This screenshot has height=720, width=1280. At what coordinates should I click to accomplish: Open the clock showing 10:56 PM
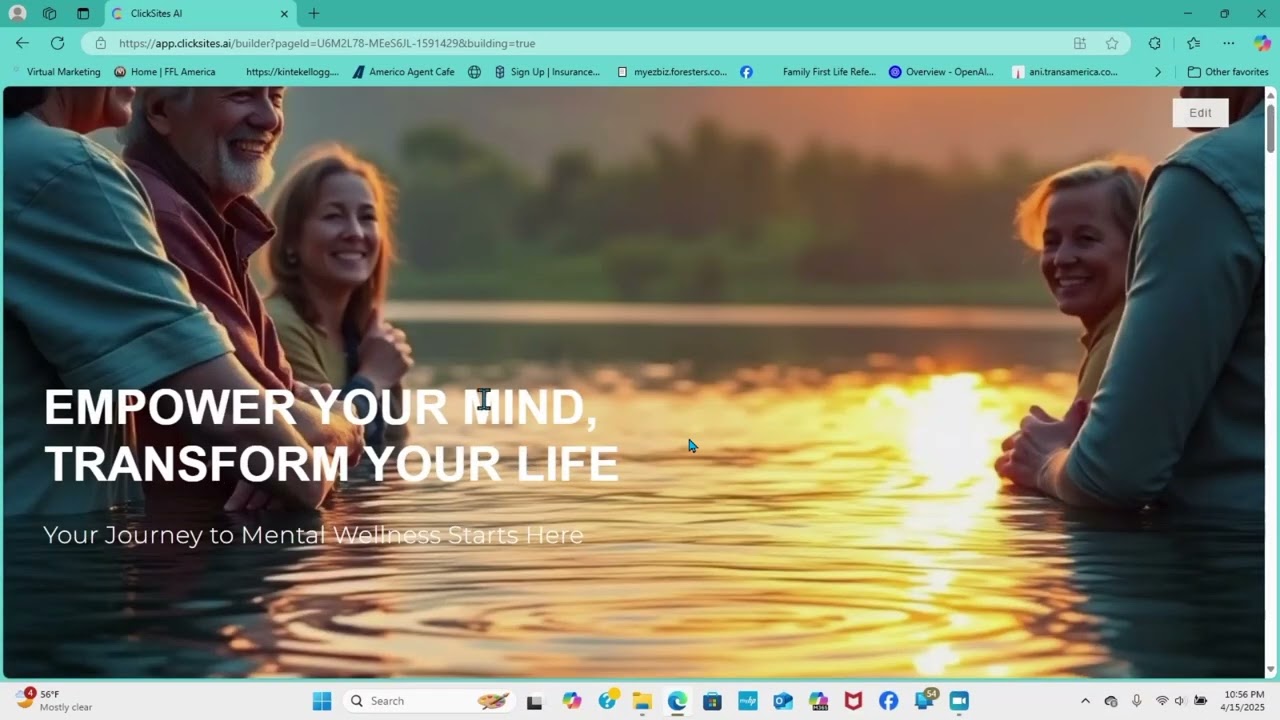click(1244, 701)
